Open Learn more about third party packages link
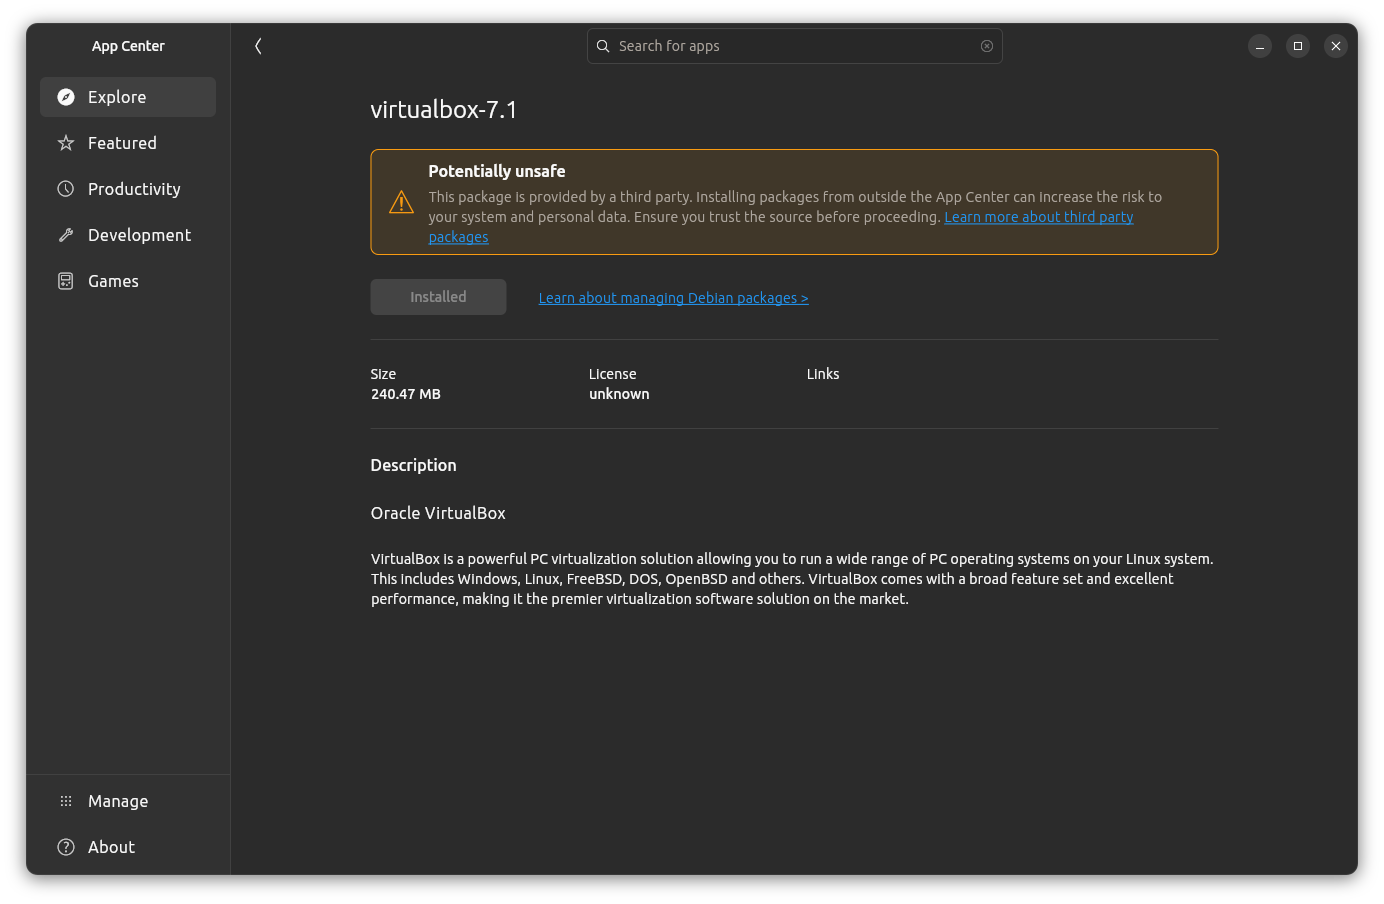1384x904 pixels. 1038,217
